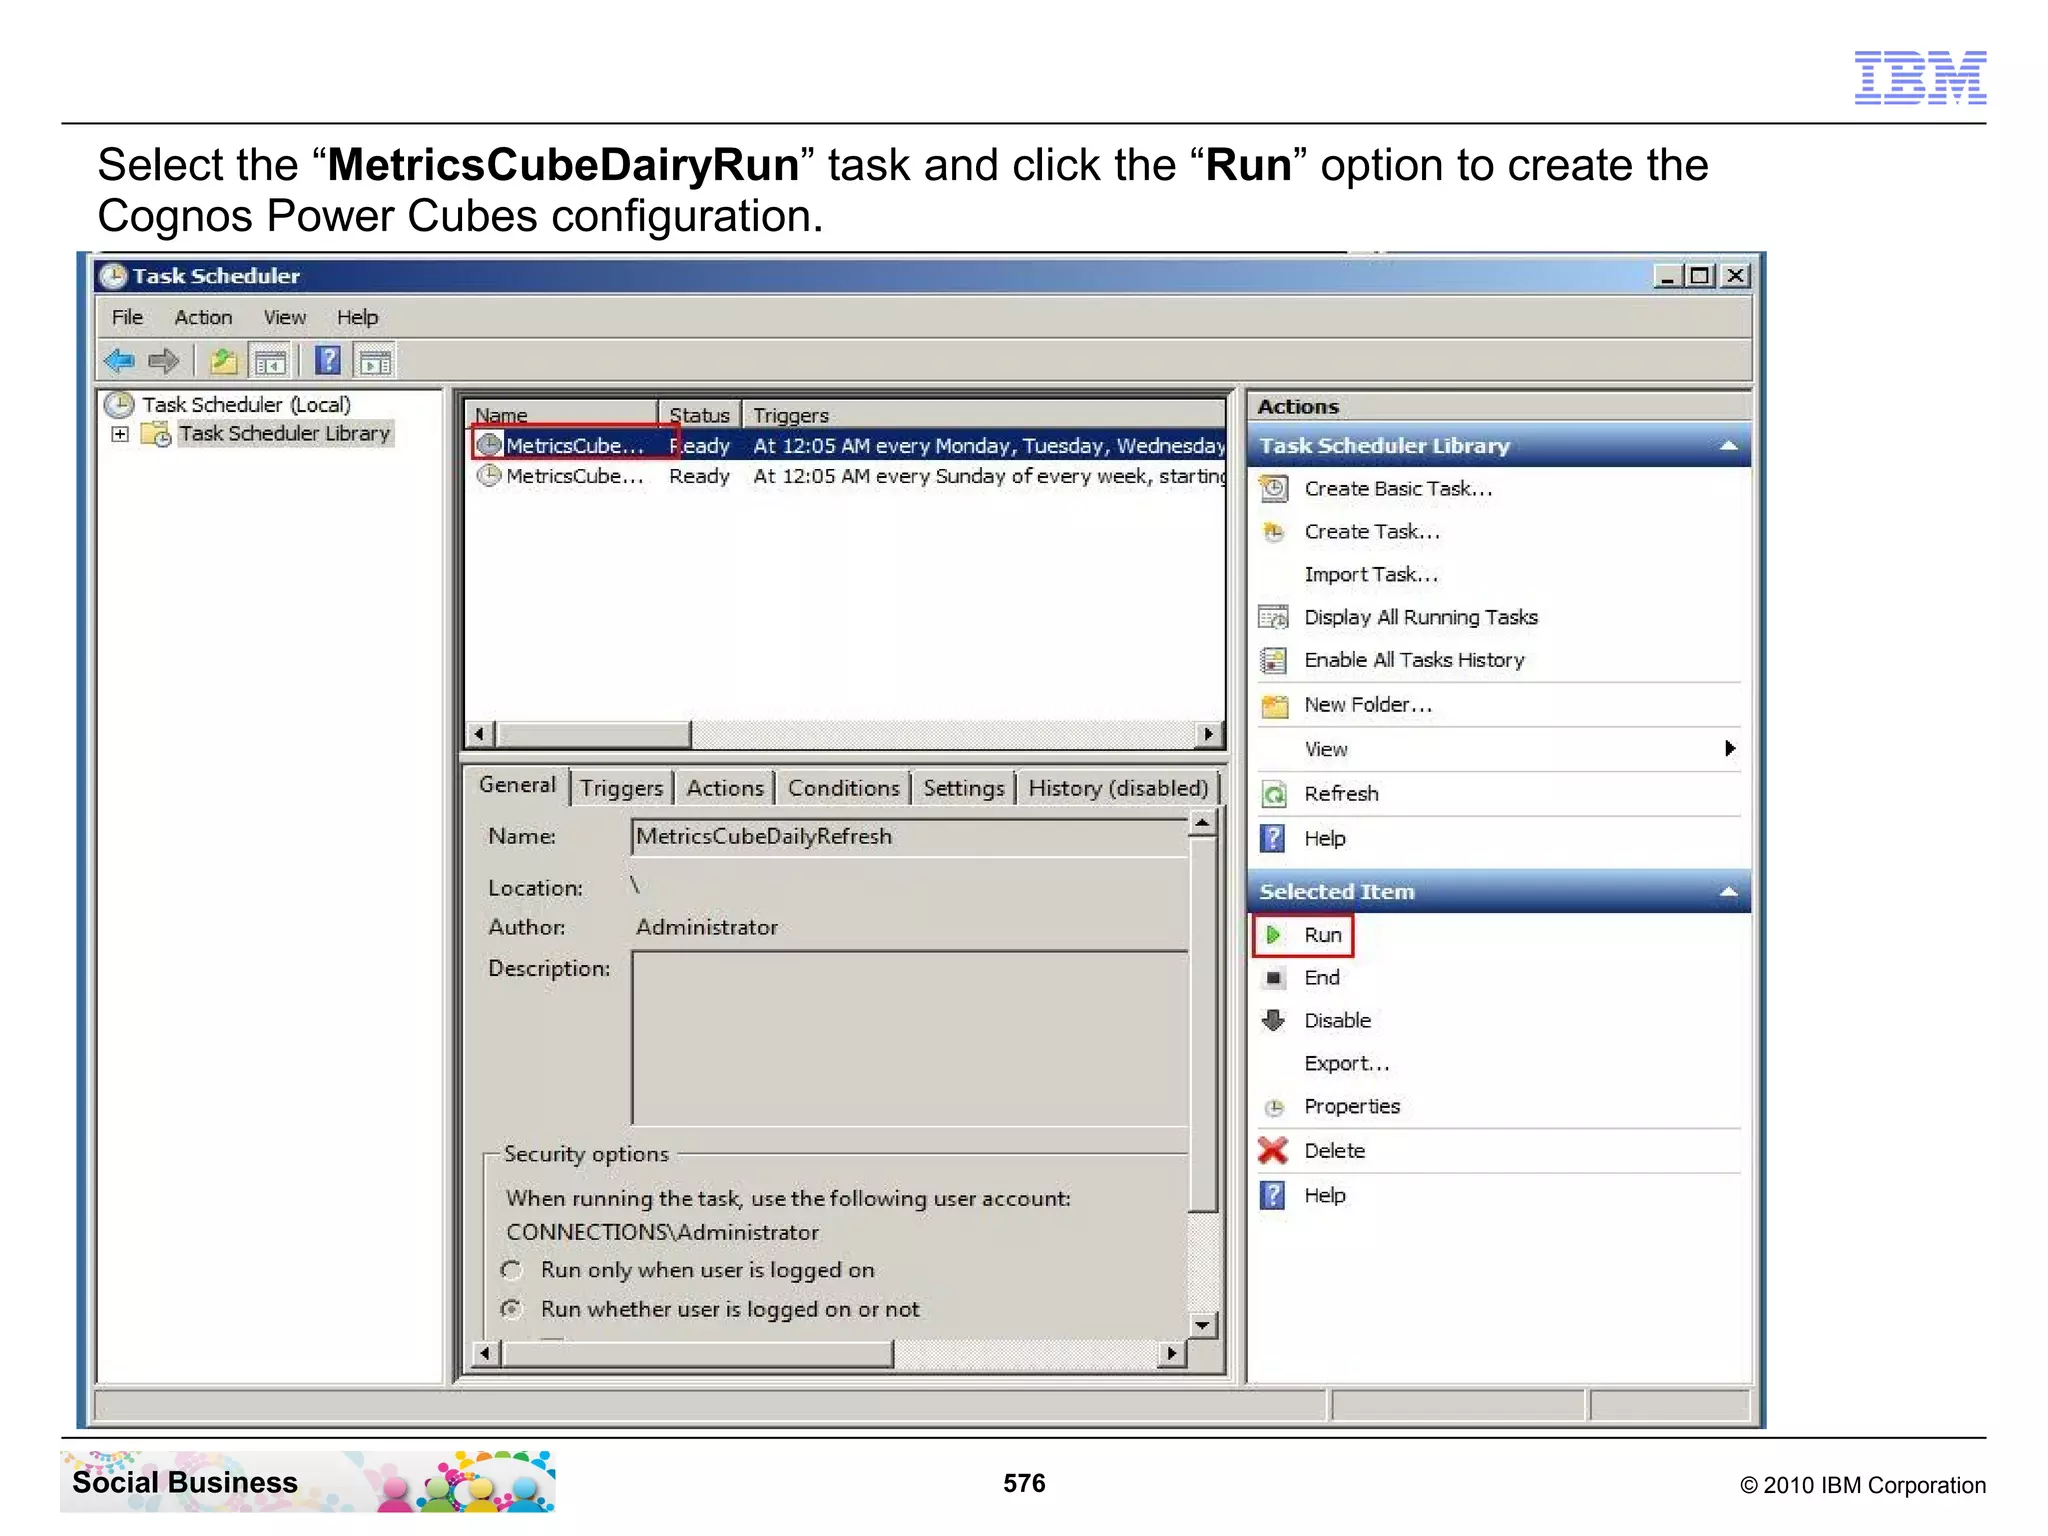Switch to the Settings tab
Image resolution: width=2048 pixels, height=1536 pixels.
coord(963,788)
